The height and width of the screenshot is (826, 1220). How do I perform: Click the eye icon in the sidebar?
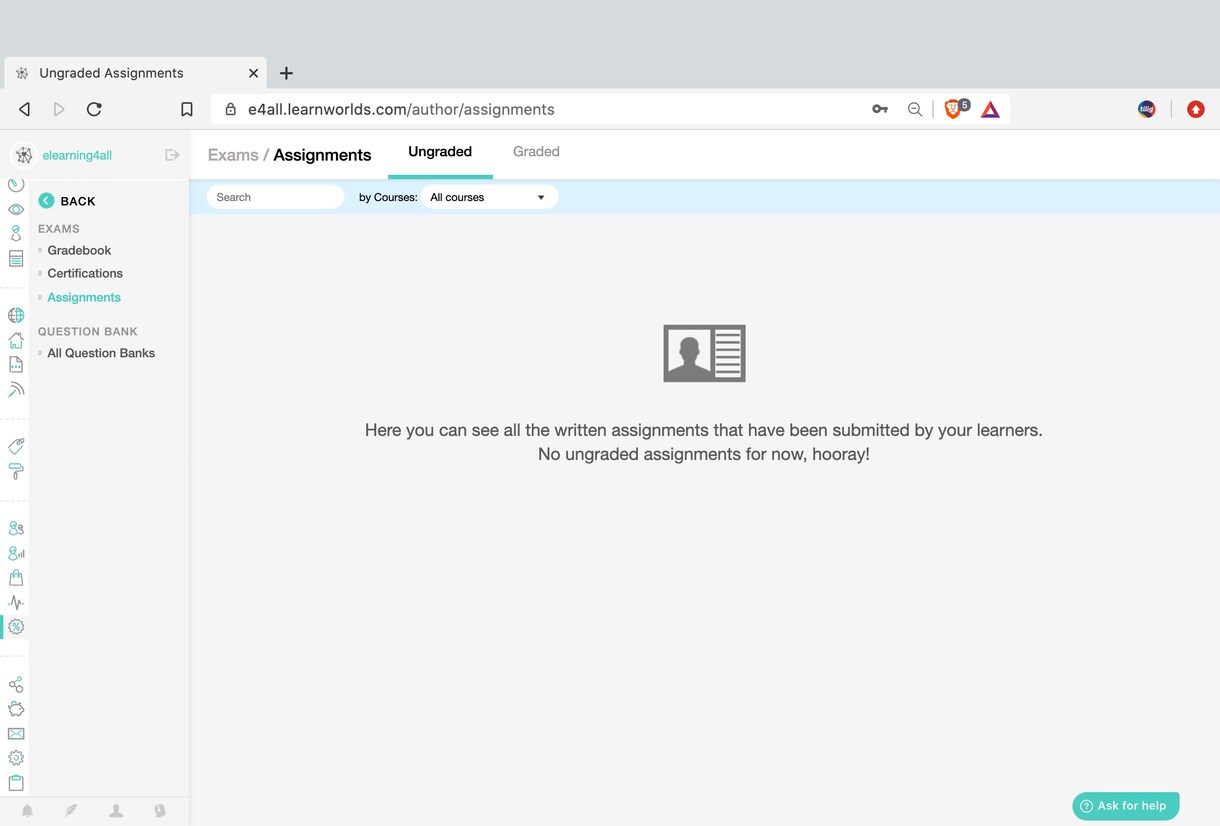16,210
